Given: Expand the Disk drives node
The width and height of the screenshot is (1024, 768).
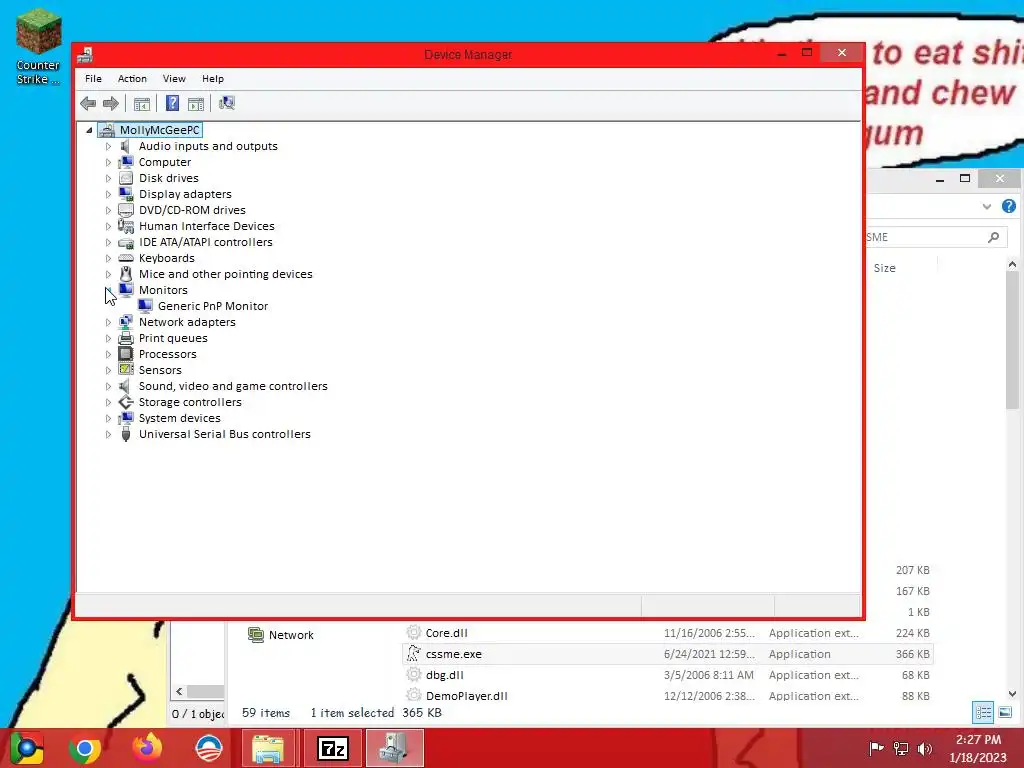Looking at the screenshot, I should point(108,178).
